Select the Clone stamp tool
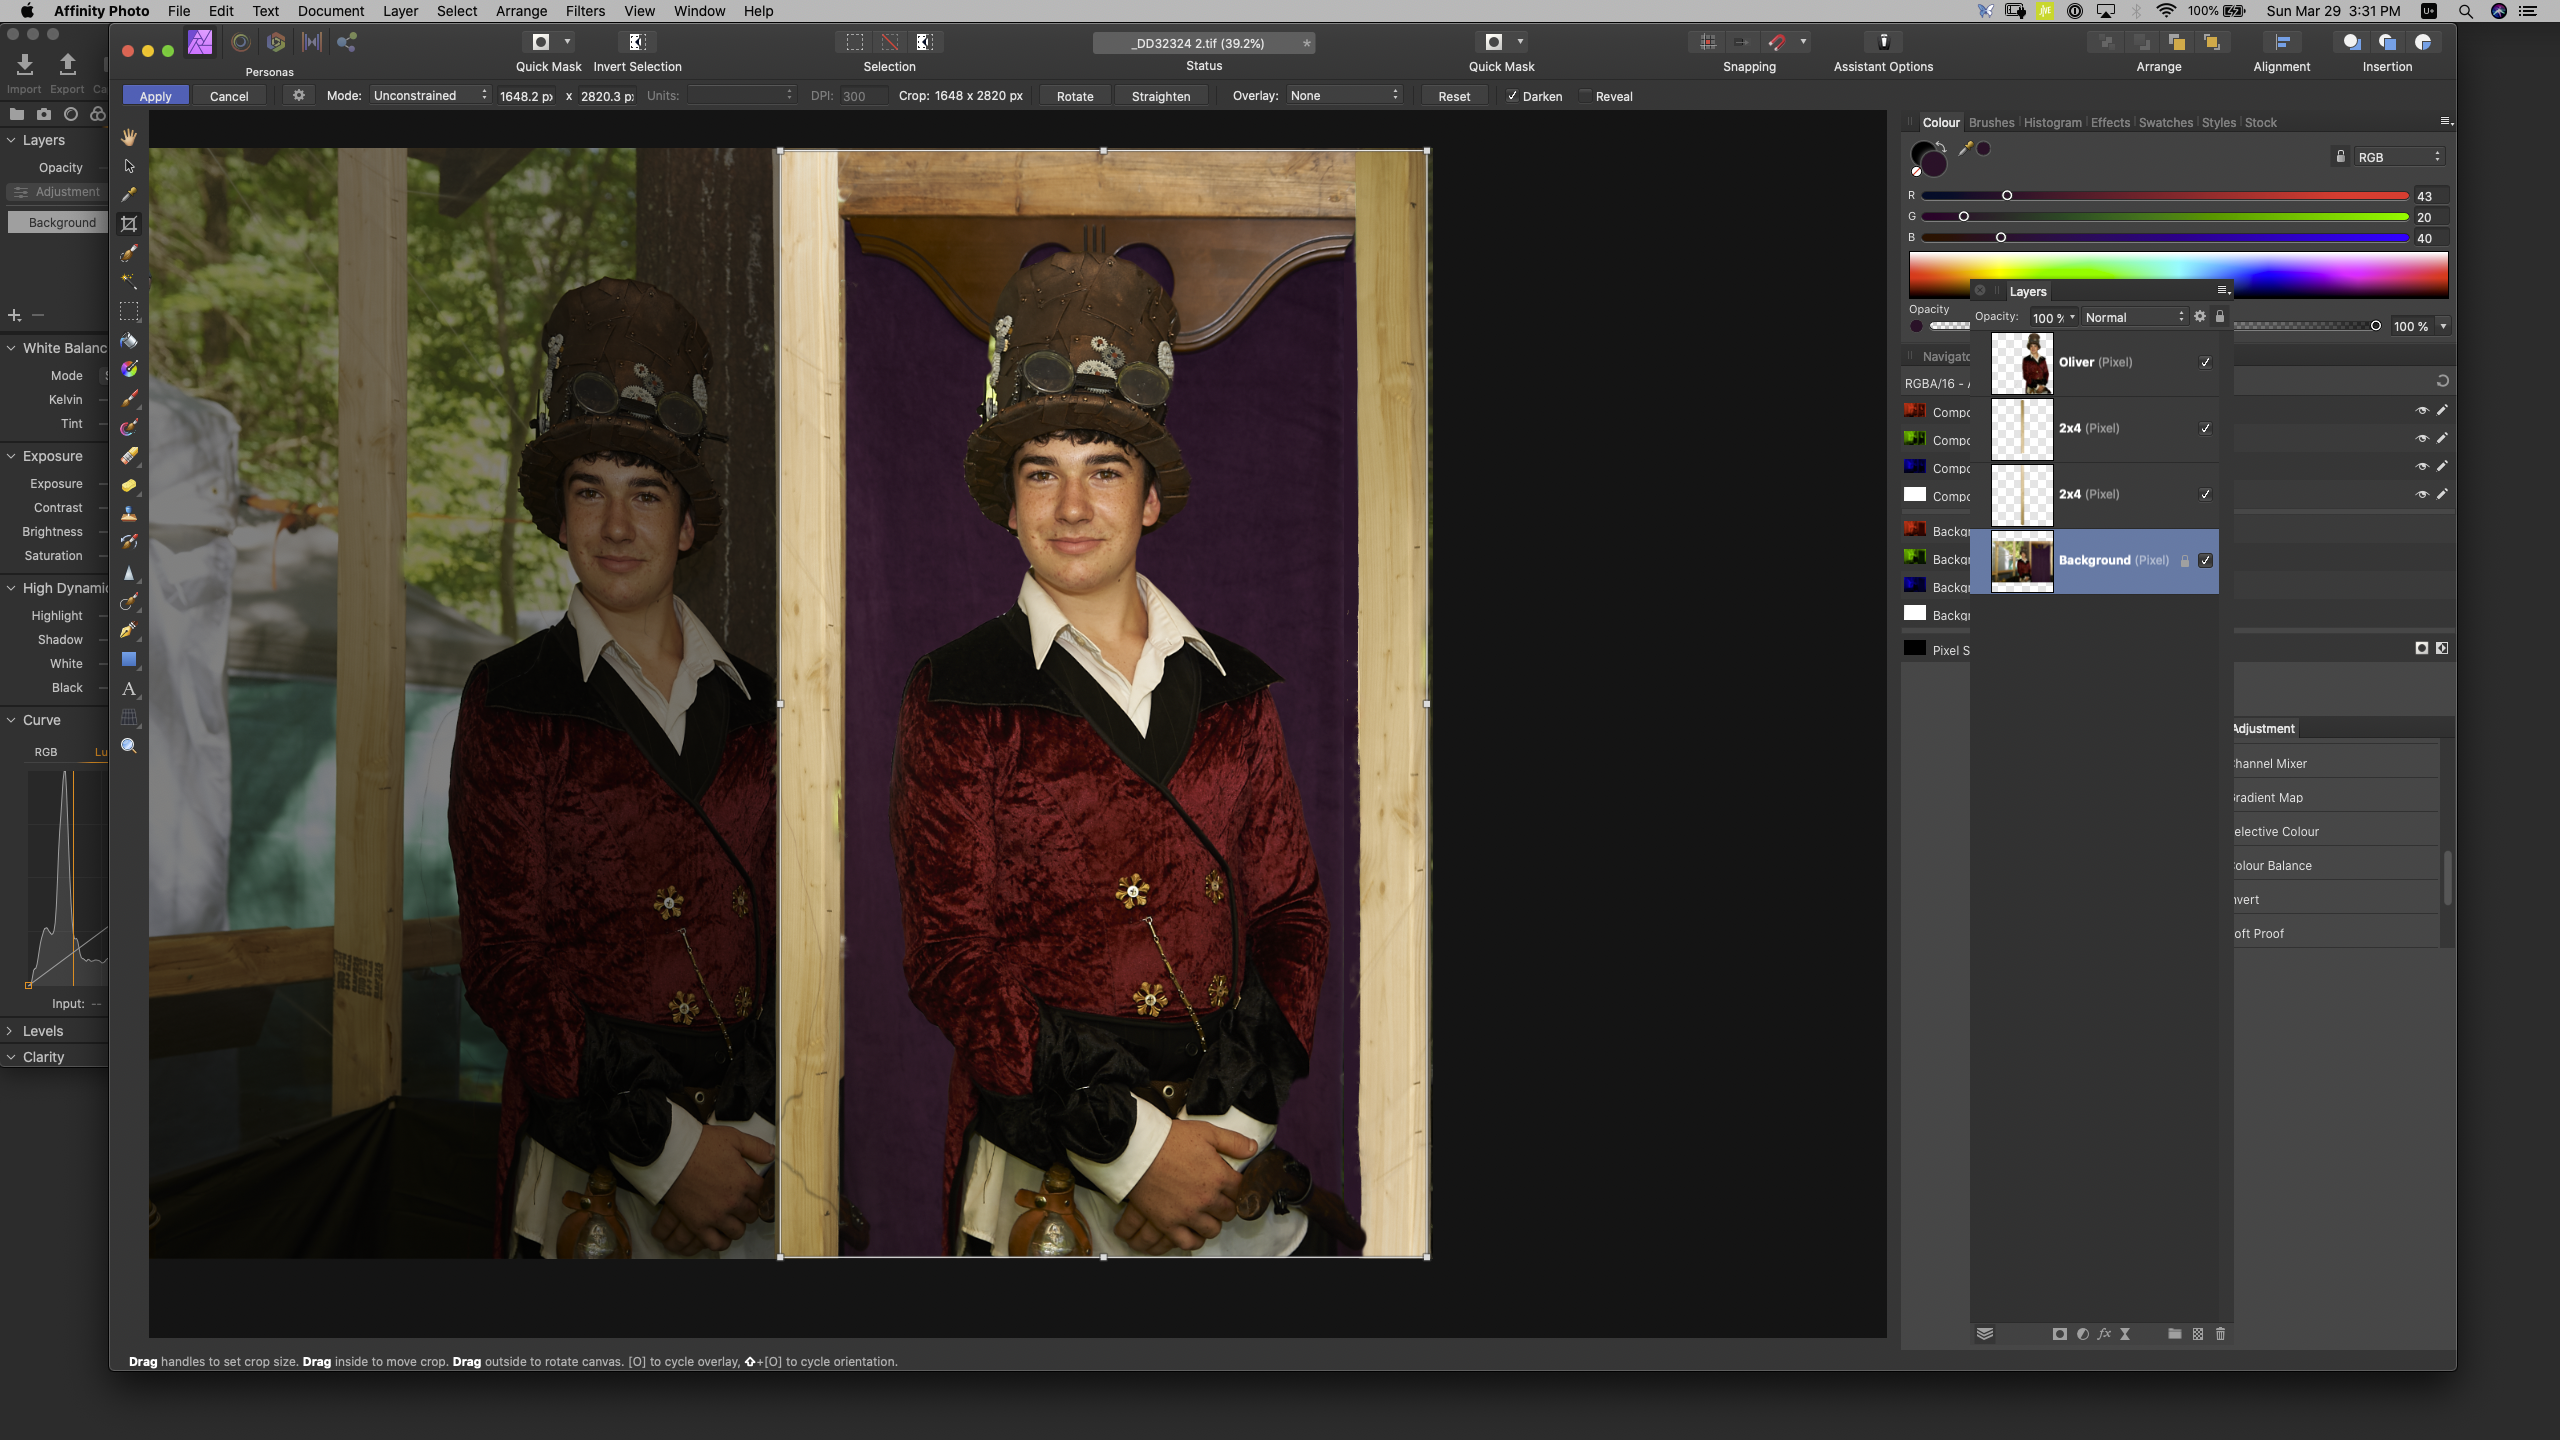This screenshot has width=2560, height=1440. point(129,514)
